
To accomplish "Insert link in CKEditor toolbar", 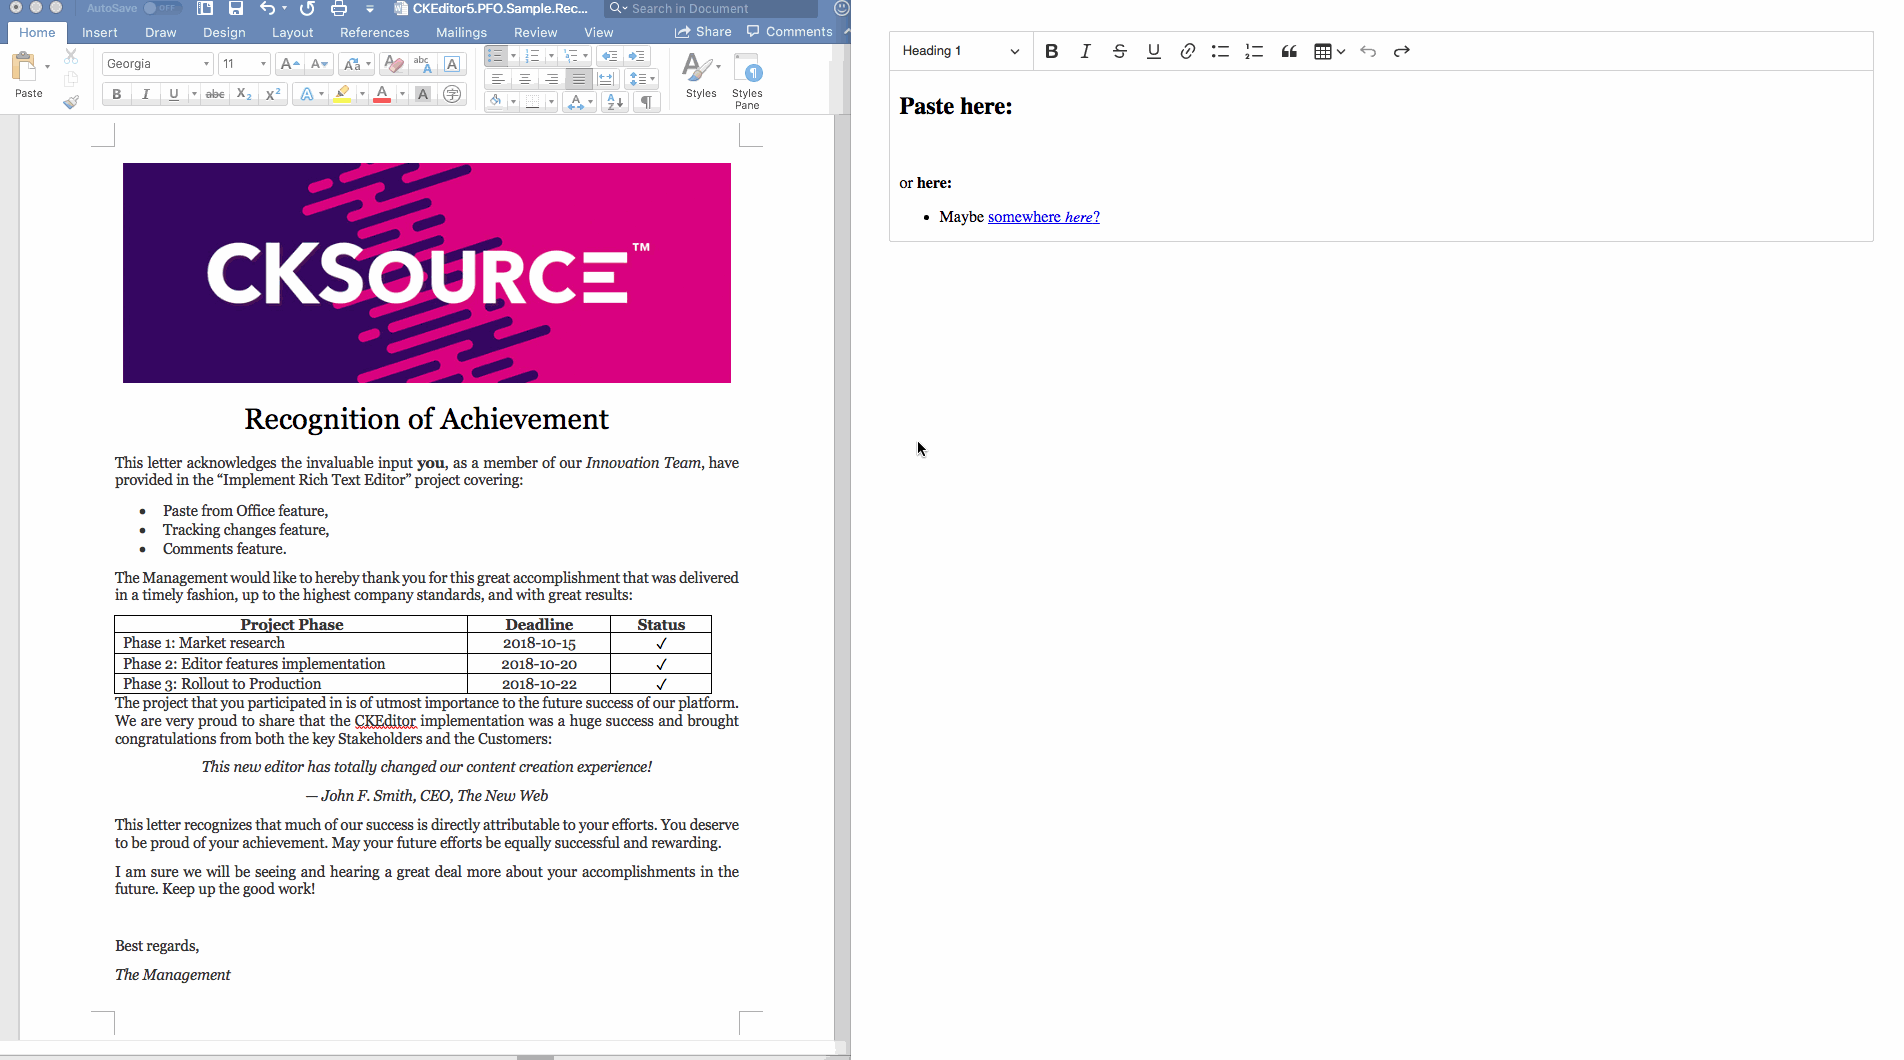I will click(1187, 51).
